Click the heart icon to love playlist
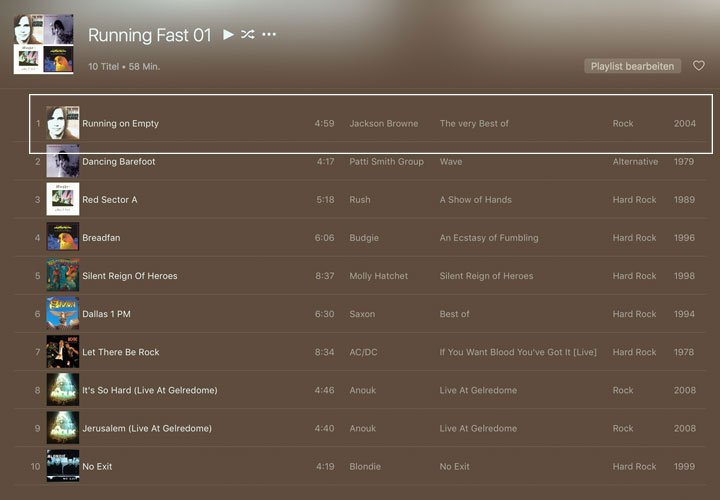 (699, 66)
